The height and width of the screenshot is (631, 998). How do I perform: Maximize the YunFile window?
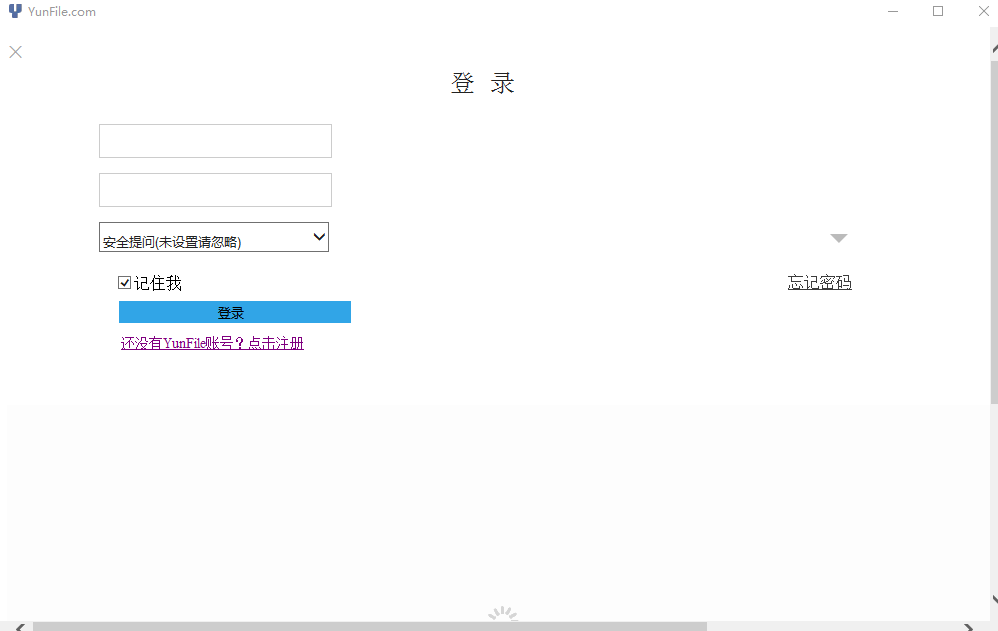pos(938,11)
